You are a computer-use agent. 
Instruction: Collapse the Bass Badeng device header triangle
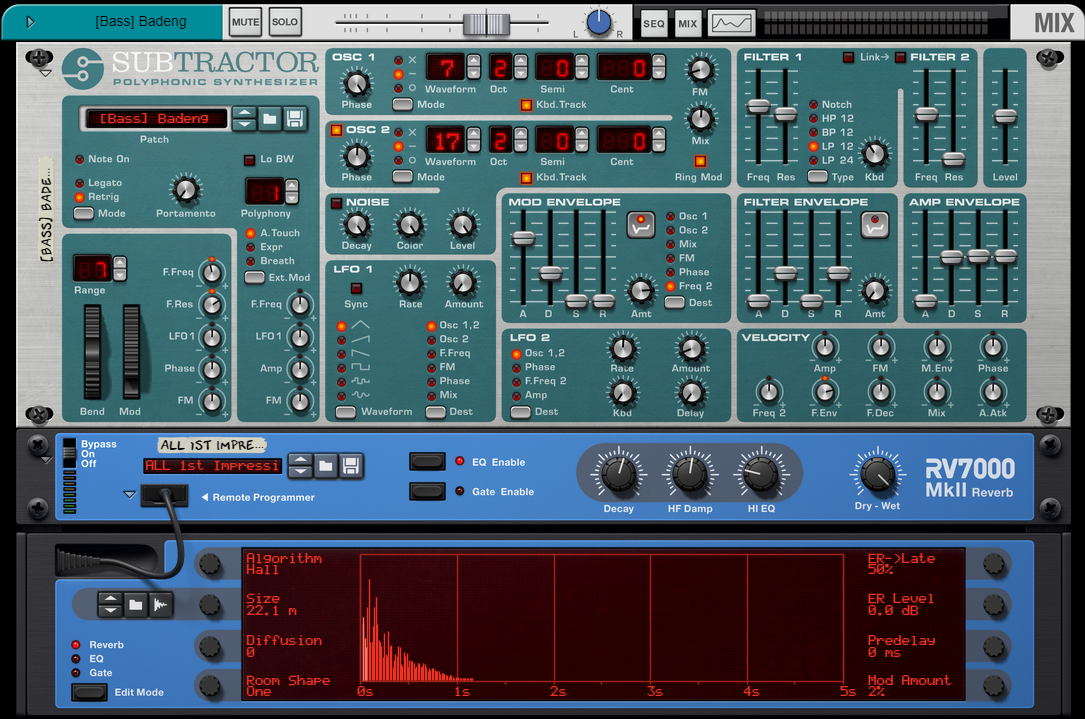[30, 22]
